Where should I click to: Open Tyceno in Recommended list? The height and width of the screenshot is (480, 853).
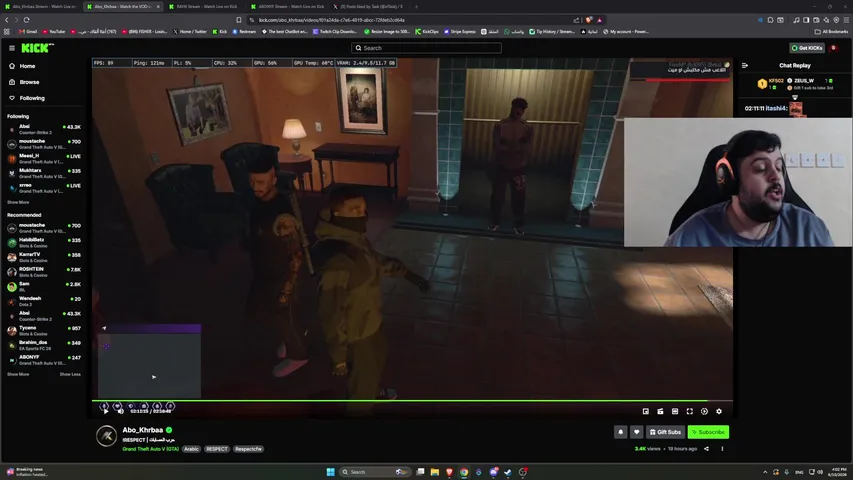click(x=44, y=330)
